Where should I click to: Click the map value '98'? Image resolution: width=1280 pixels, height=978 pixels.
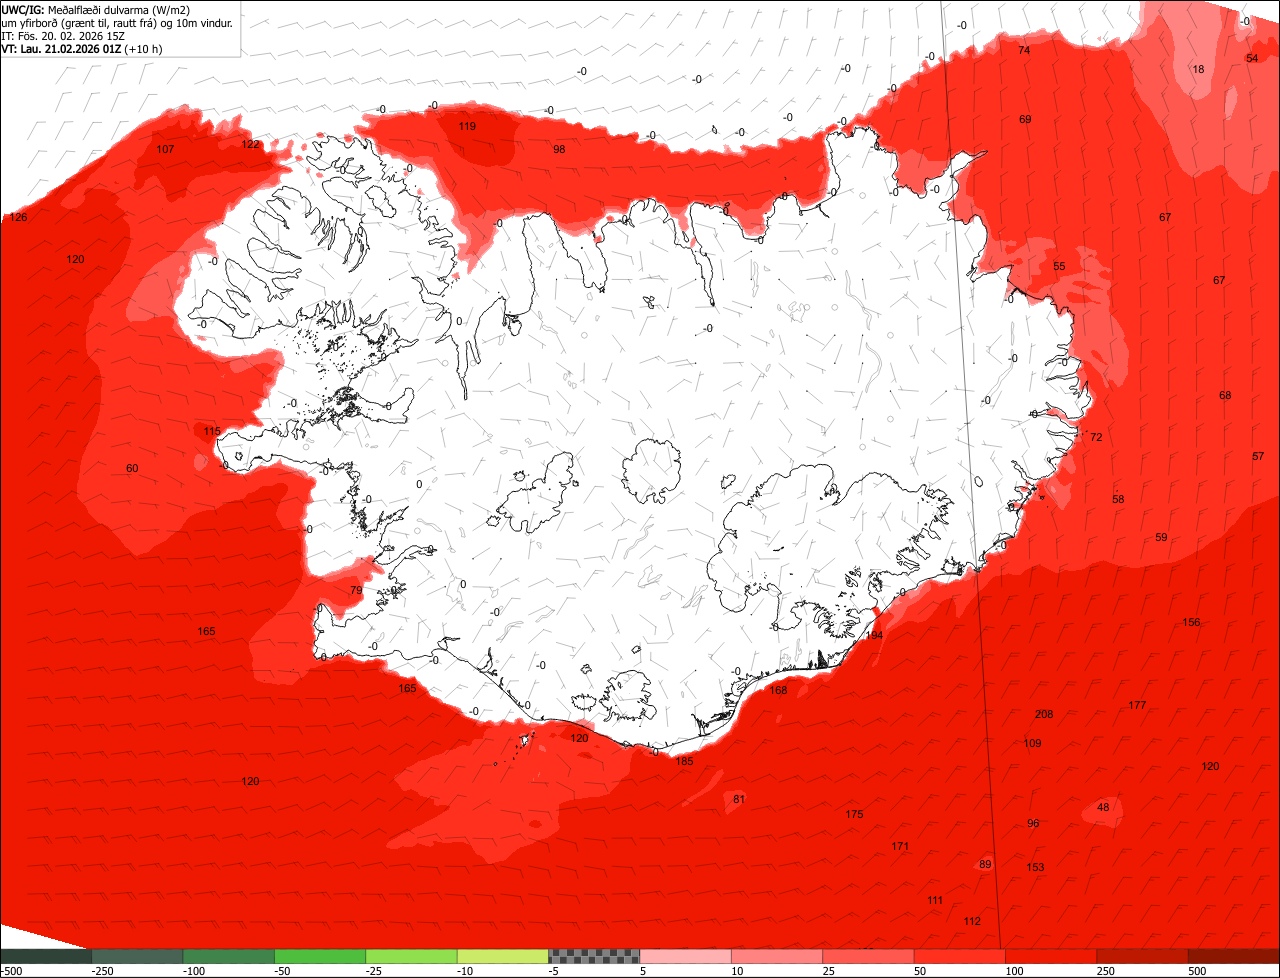[x=559, y=149]
